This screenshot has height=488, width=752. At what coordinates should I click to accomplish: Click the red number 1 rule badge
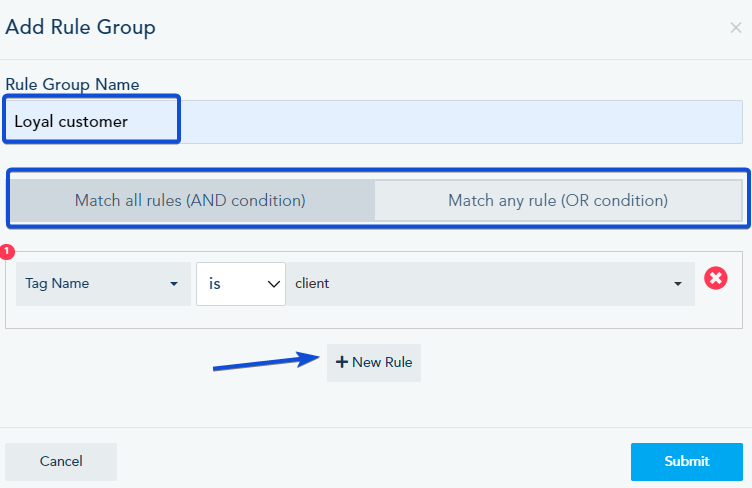[8, 251]
